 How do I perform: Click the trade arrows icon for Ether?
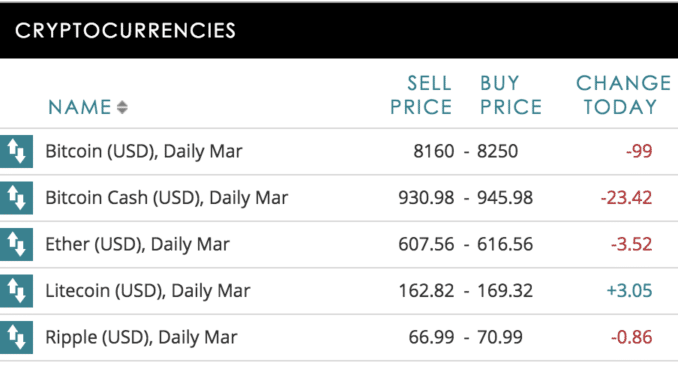[16, 244]
